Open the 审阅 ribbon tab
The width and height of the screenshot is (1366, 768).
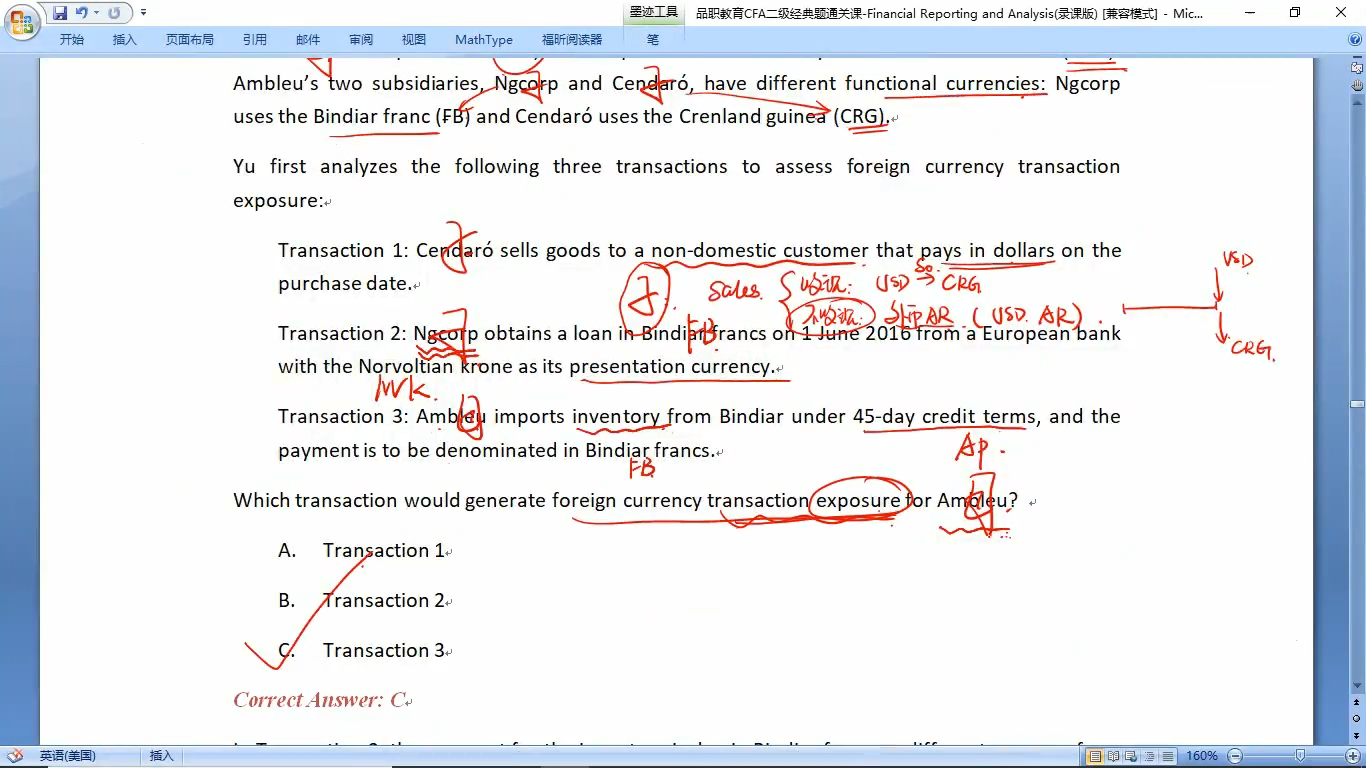click(x=361, y=40)
